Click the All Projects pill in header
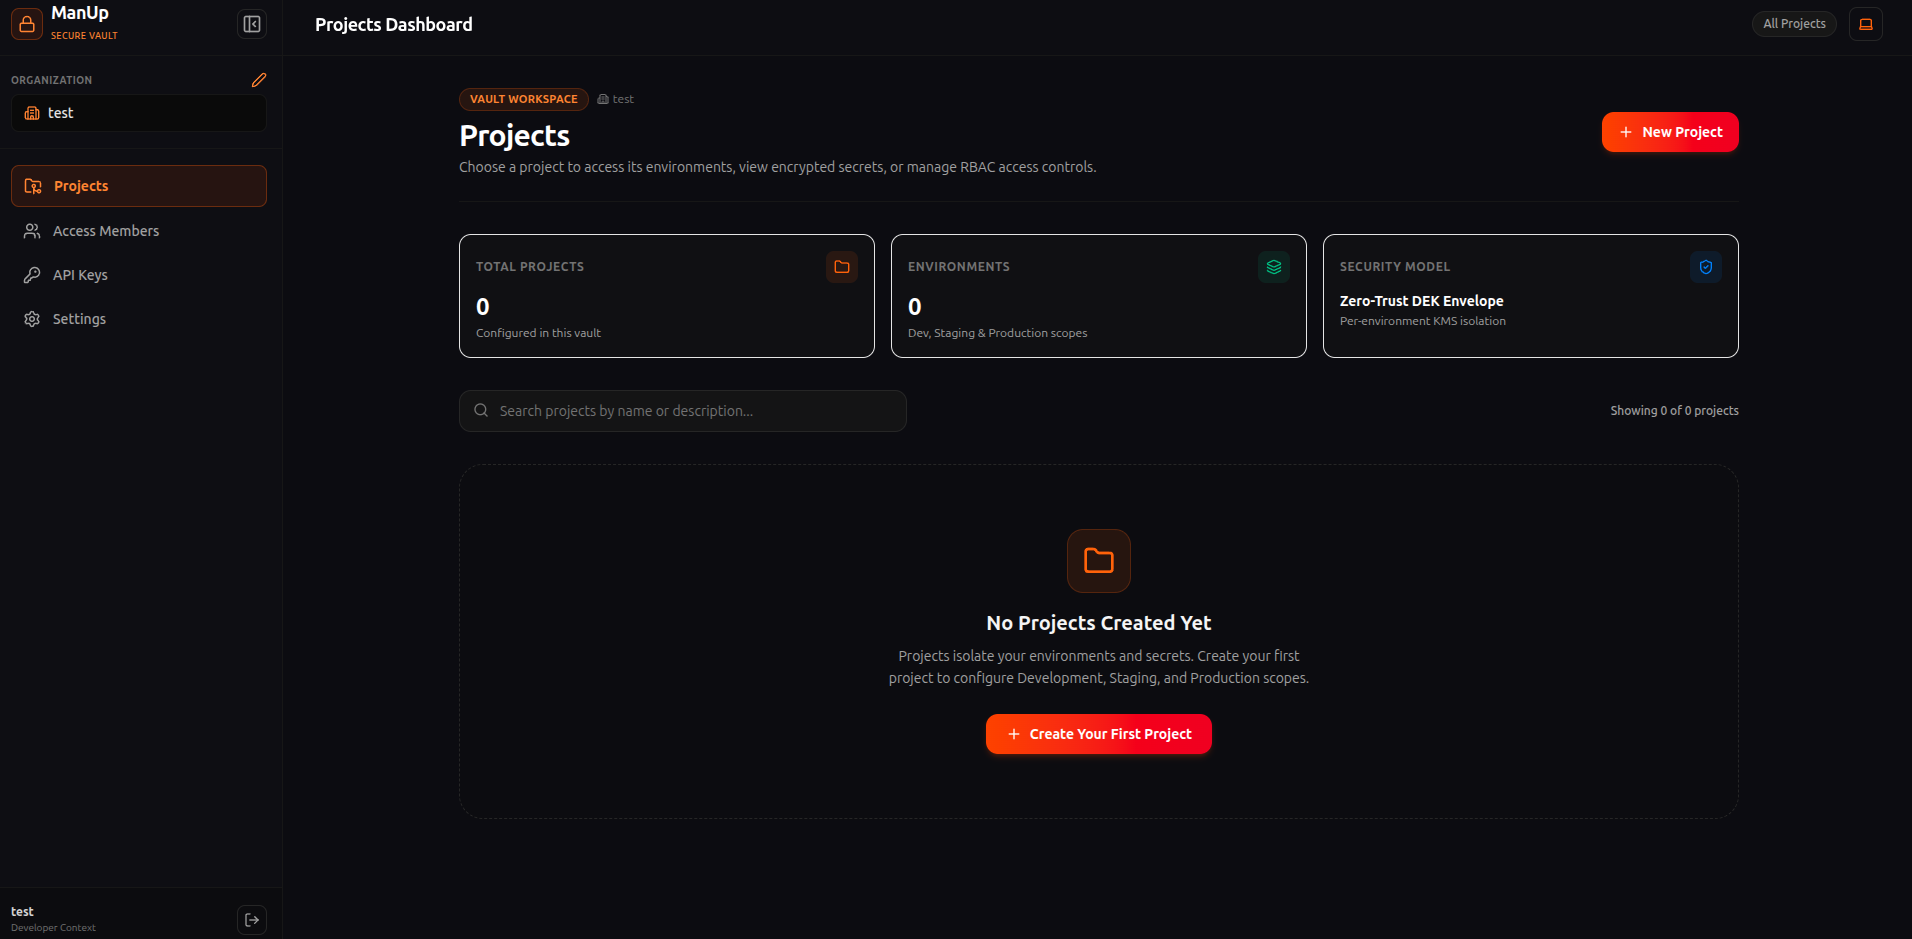Image resolution: width=1912 pixels, height=939 pixels. 1794,24
